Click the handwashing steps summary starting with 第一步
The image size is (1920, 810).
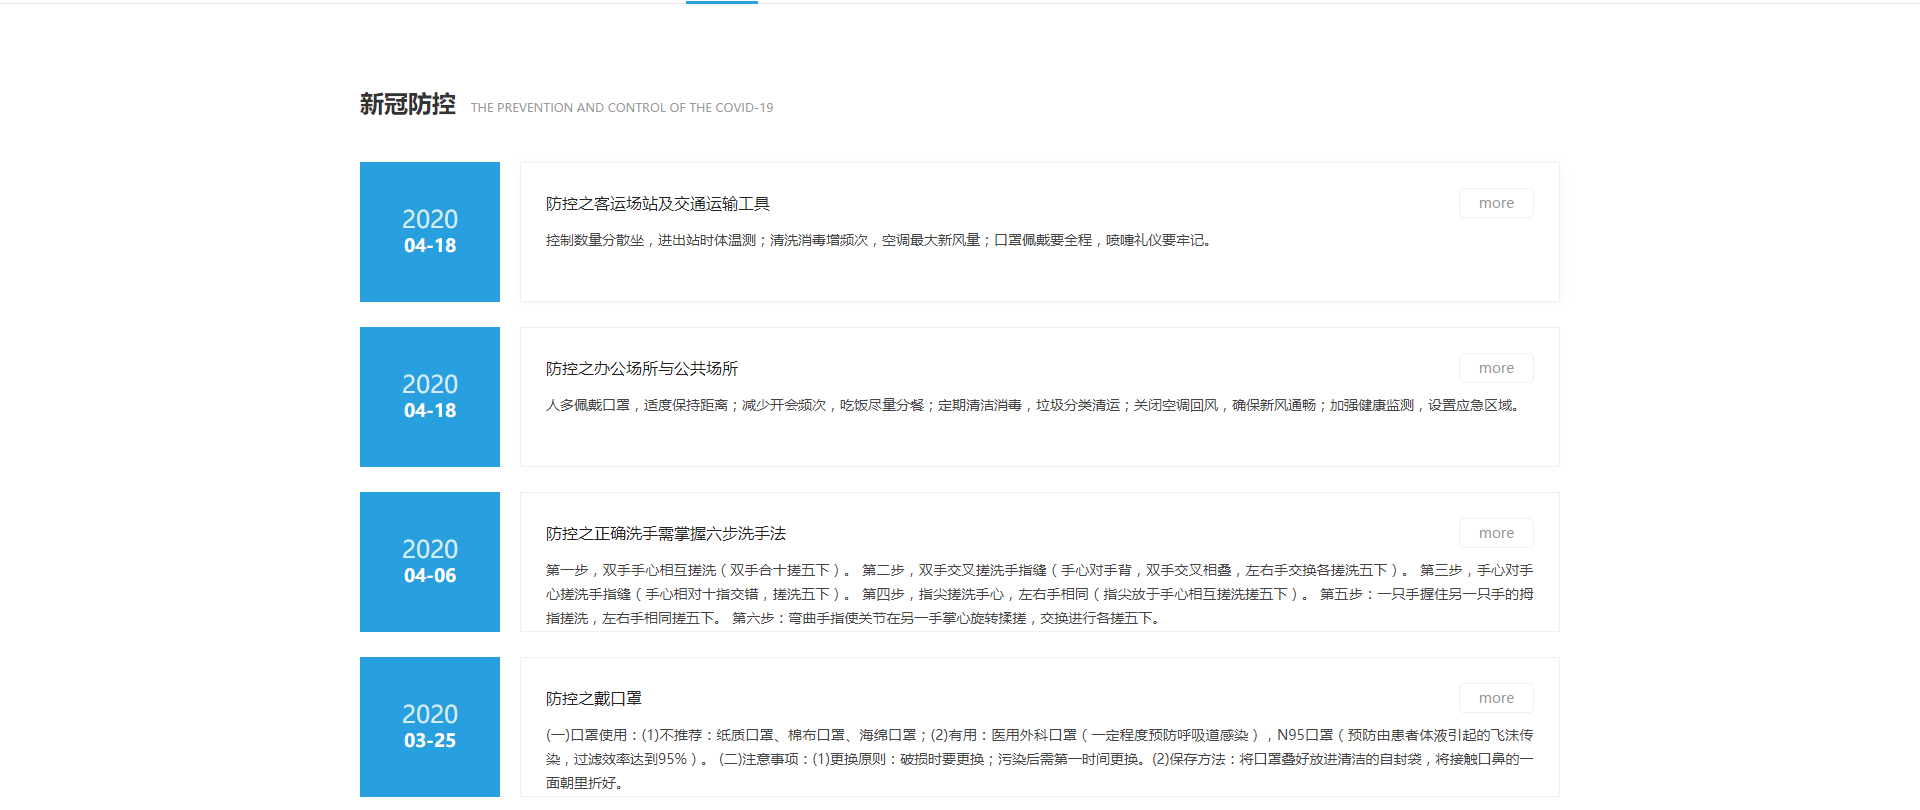[1038, 594]
